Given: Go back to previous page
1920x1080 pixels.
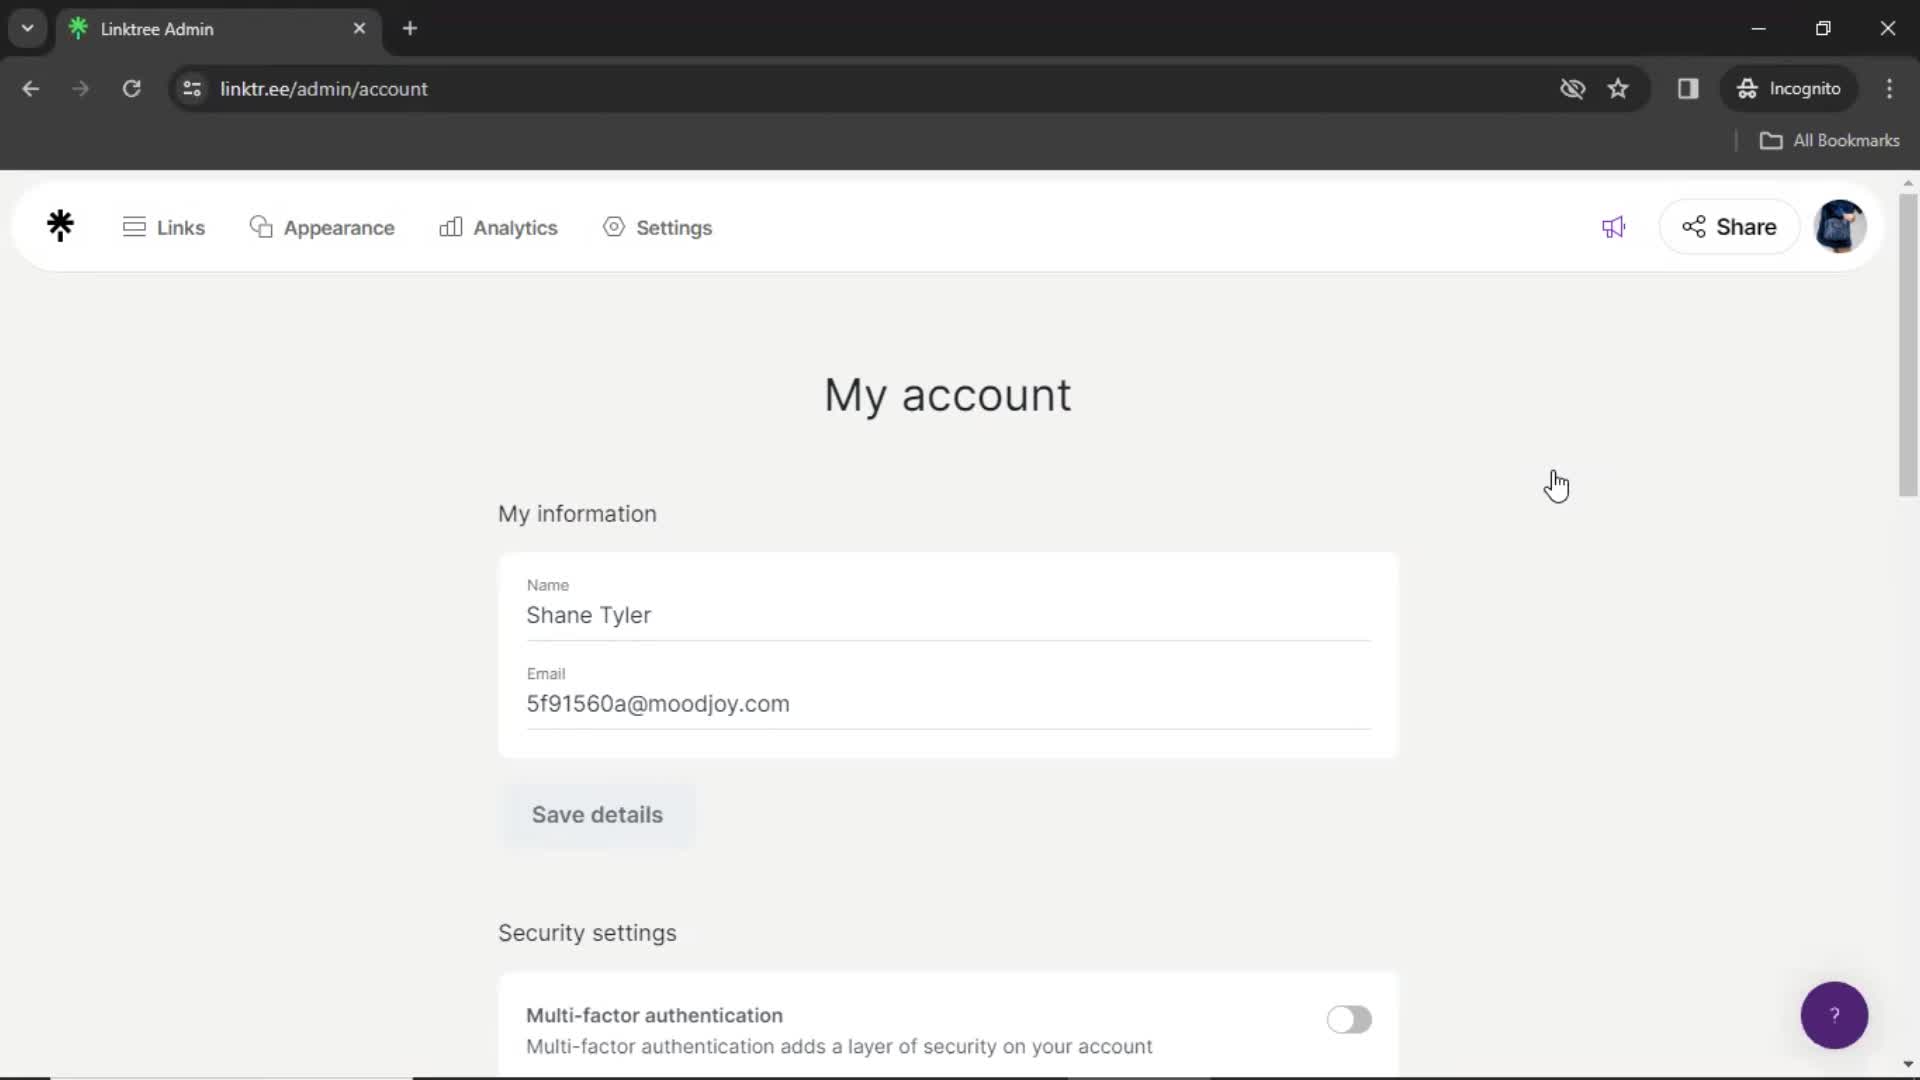Looking at the screenshot, I should [31, 88].
